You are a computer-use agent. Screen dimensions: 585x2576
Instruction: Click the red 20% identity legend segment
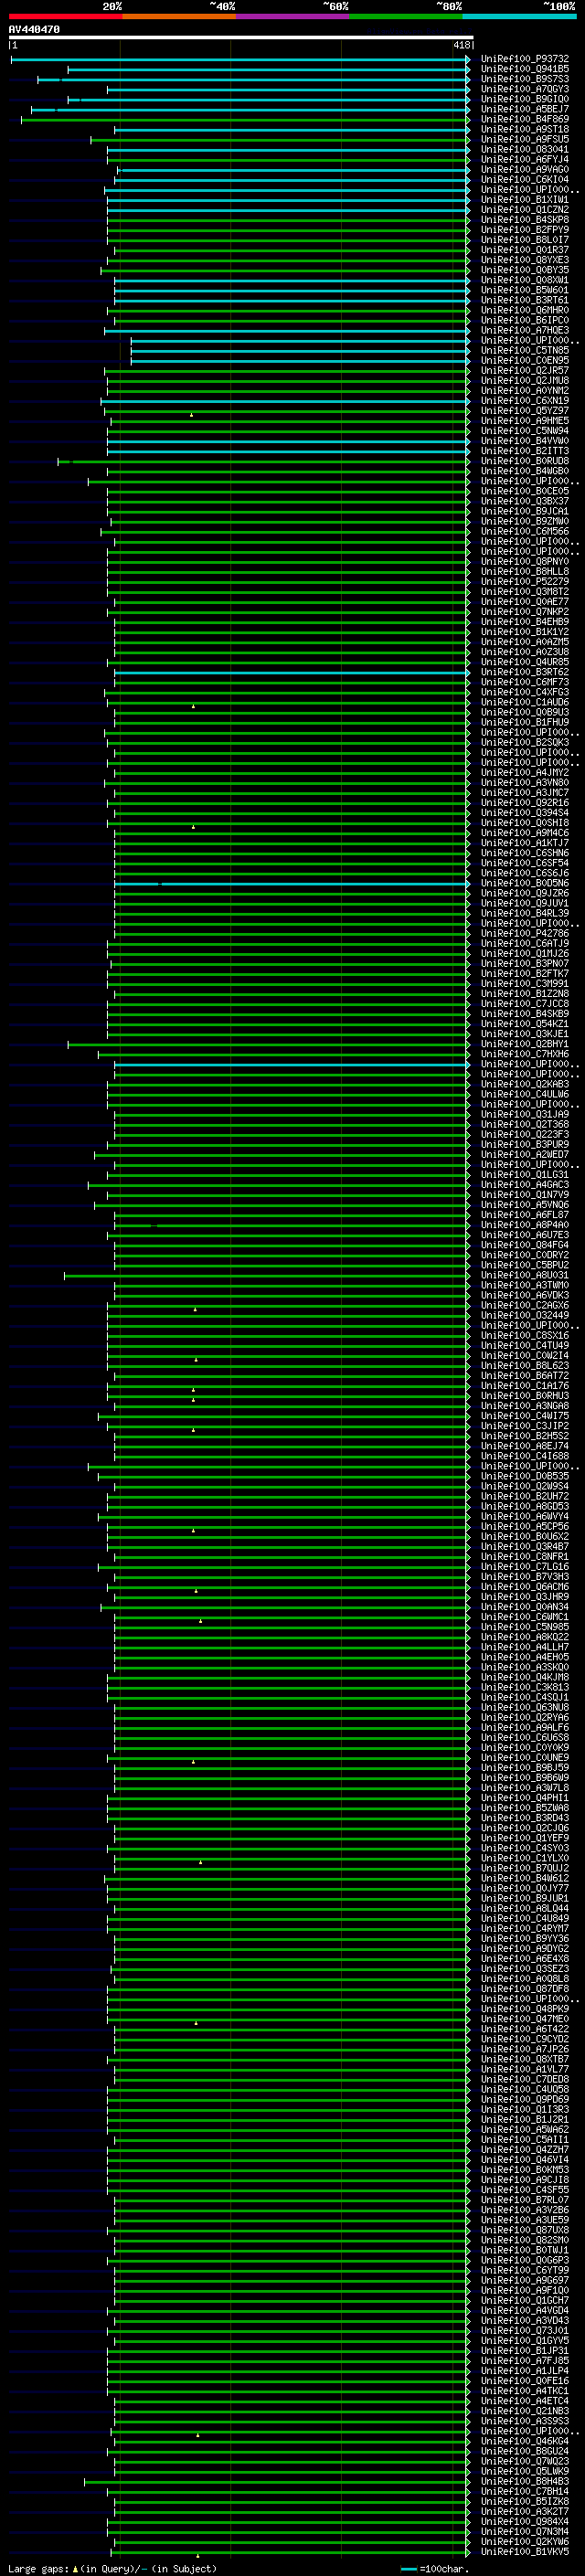click(x=65, y=16)
